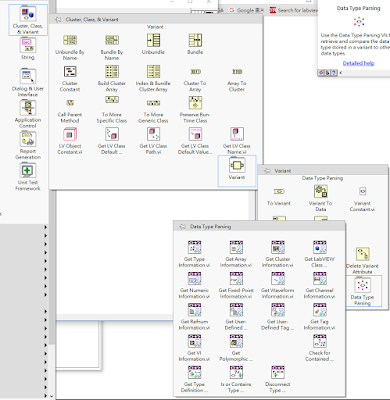Screen dimensions: 390x400
Task: Pin the Cluster, Class, & Variant palette
Action: [x=58, y=20]
